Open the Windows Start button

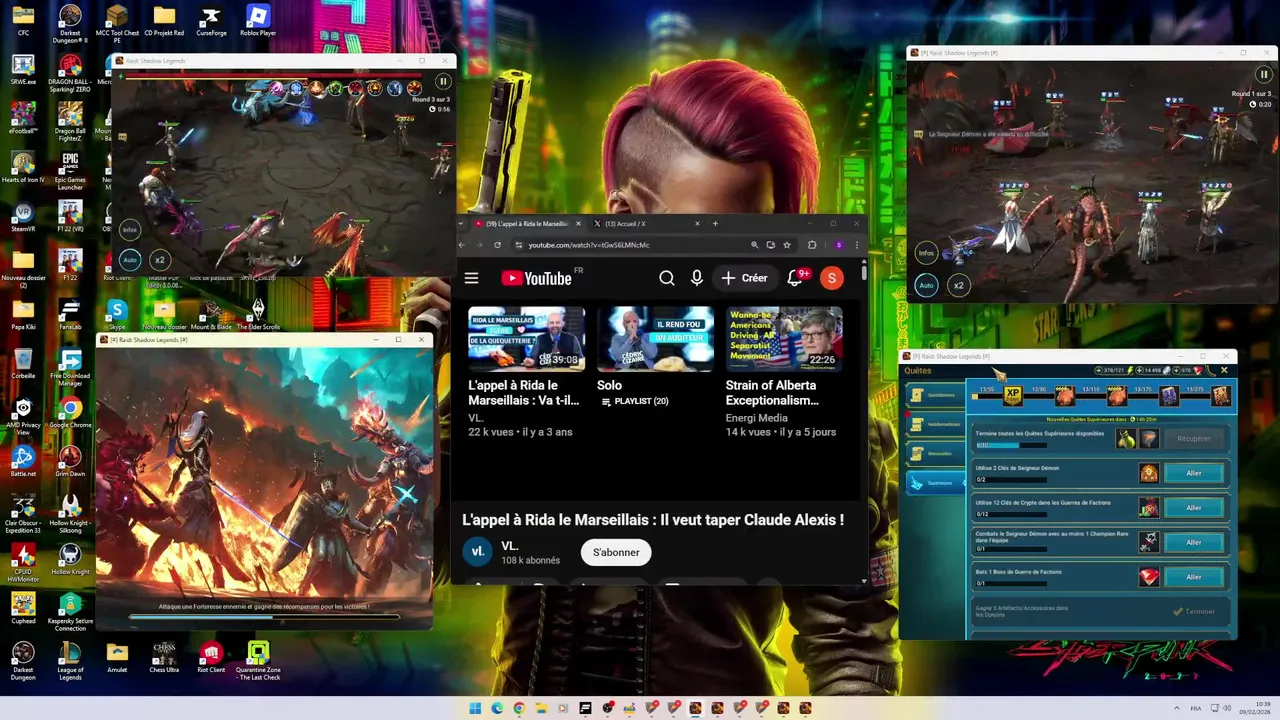(x=475, y=708)
